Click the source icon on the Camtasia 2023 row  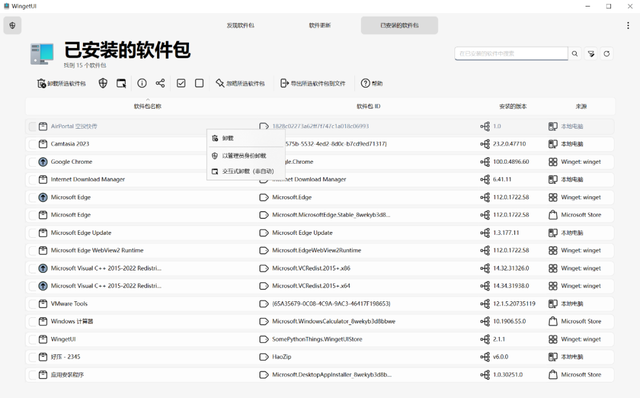pyautogui.click(x=553, y=144)
